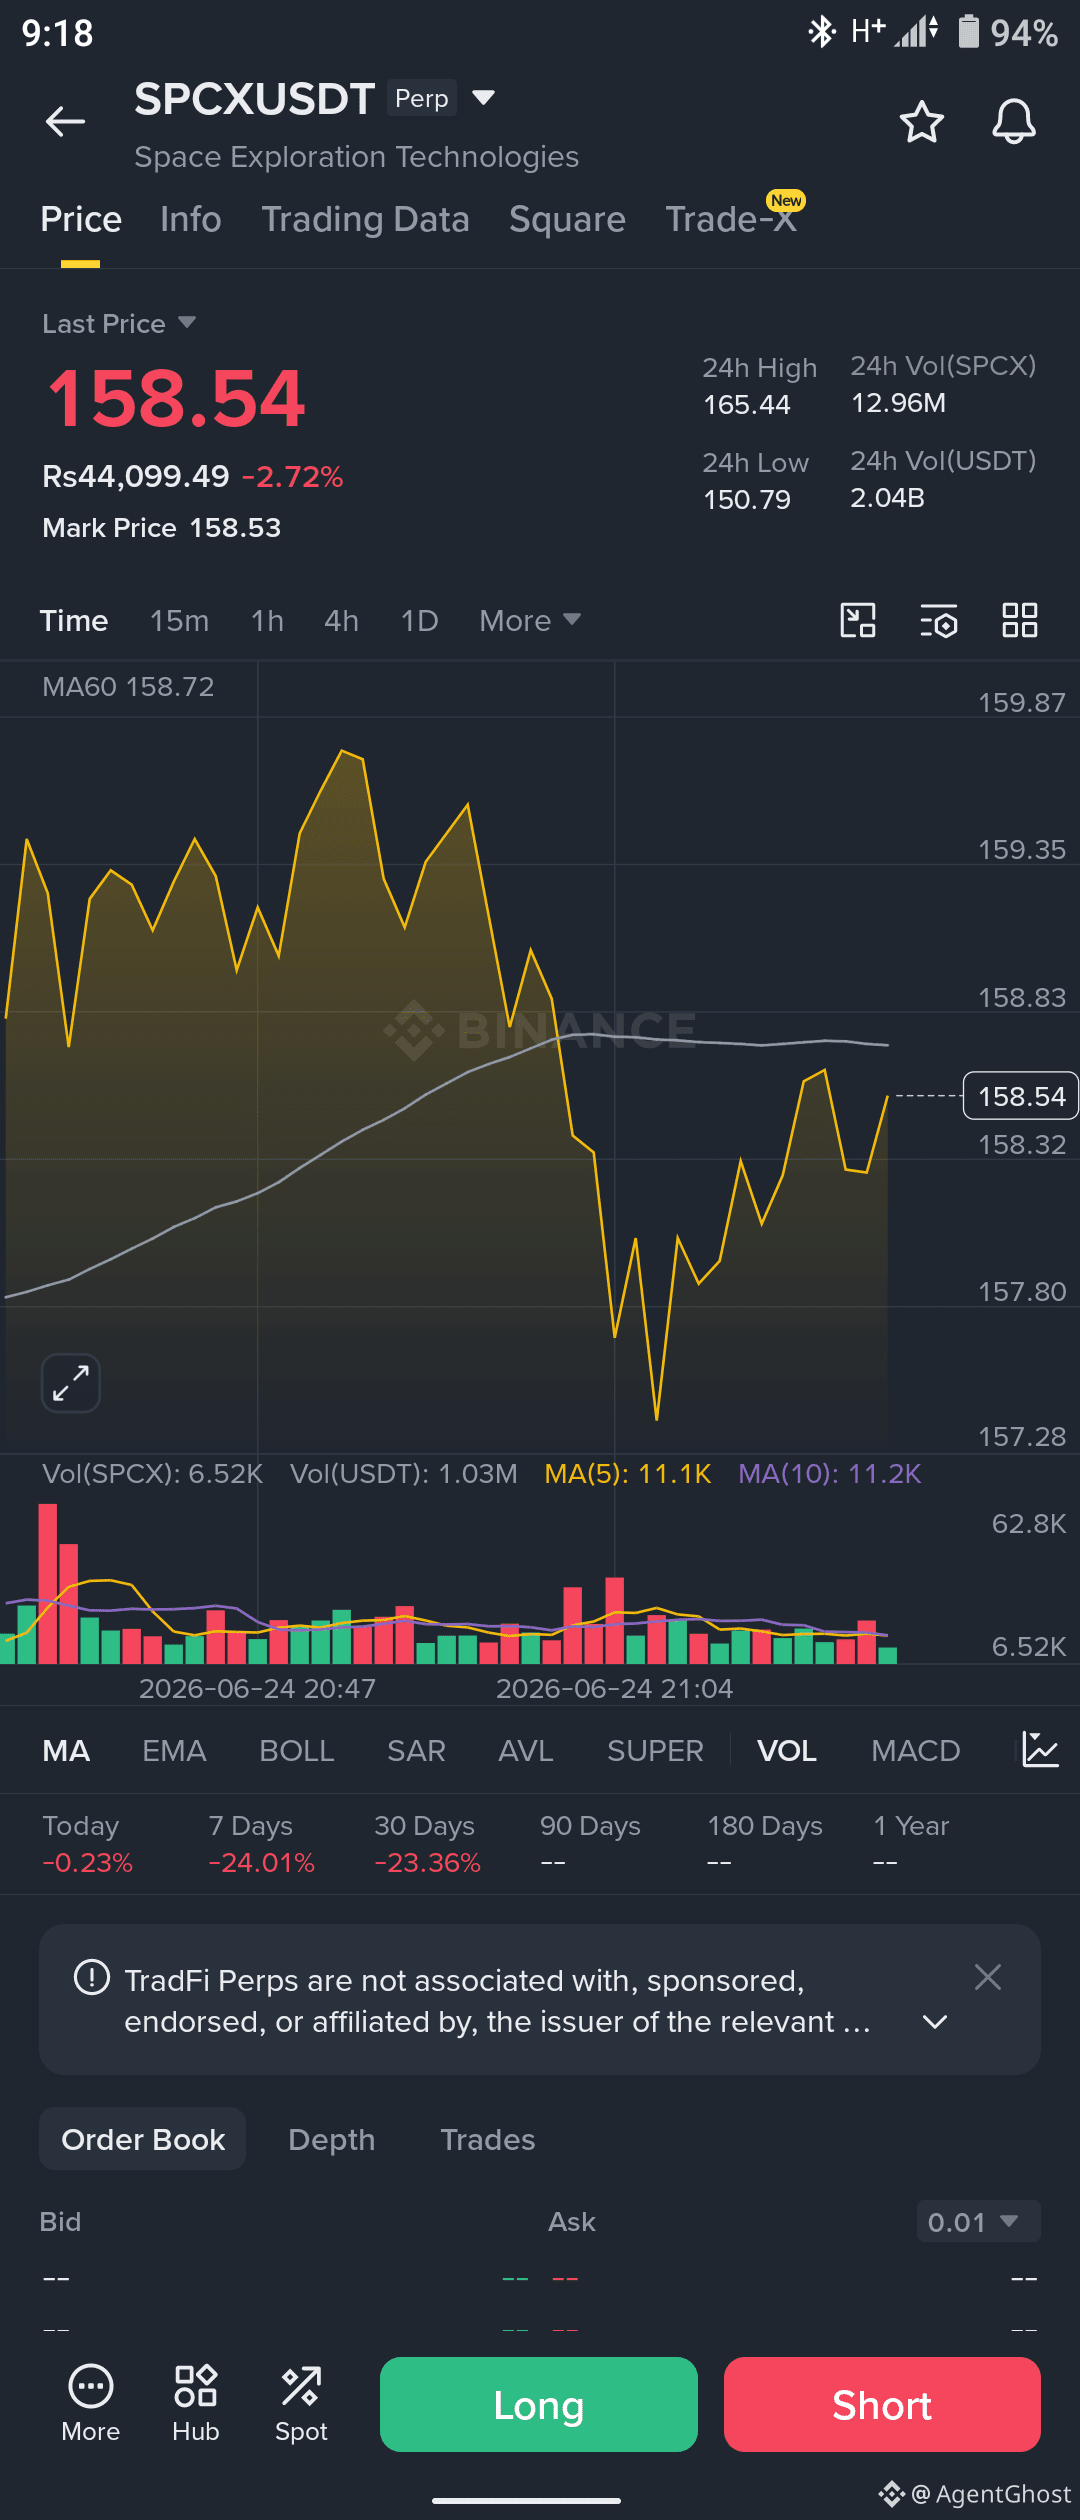
Task: Change order book precision 0.01
Action: (978, 2222)
